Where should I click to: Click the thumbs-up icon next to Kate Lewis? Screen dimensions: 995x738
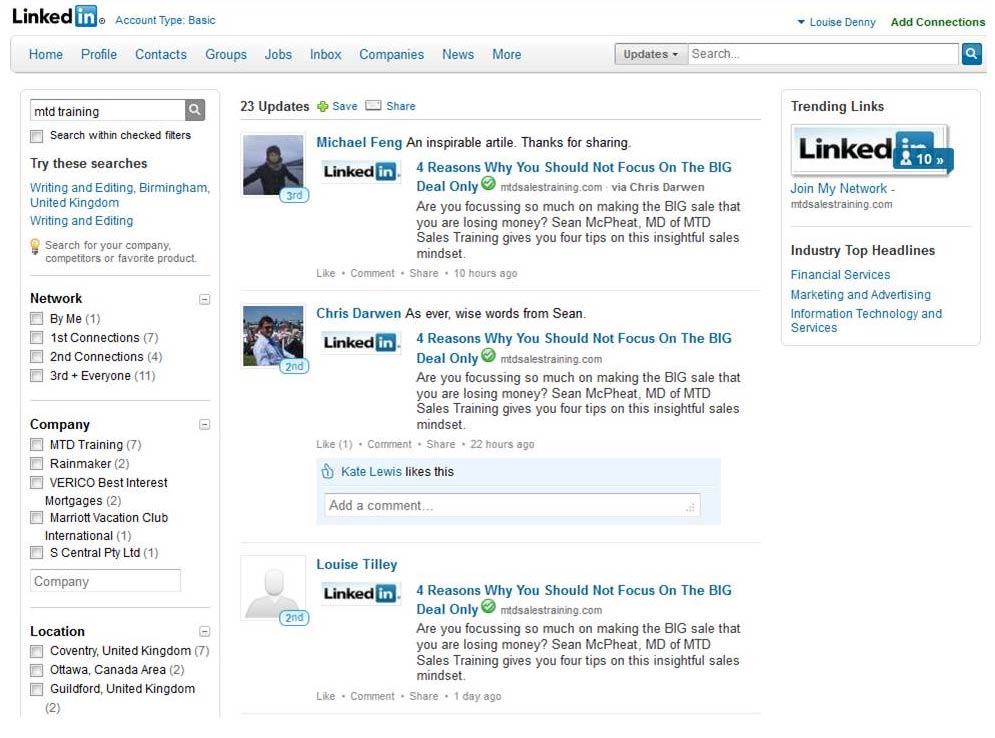click(x=327, y=471)
